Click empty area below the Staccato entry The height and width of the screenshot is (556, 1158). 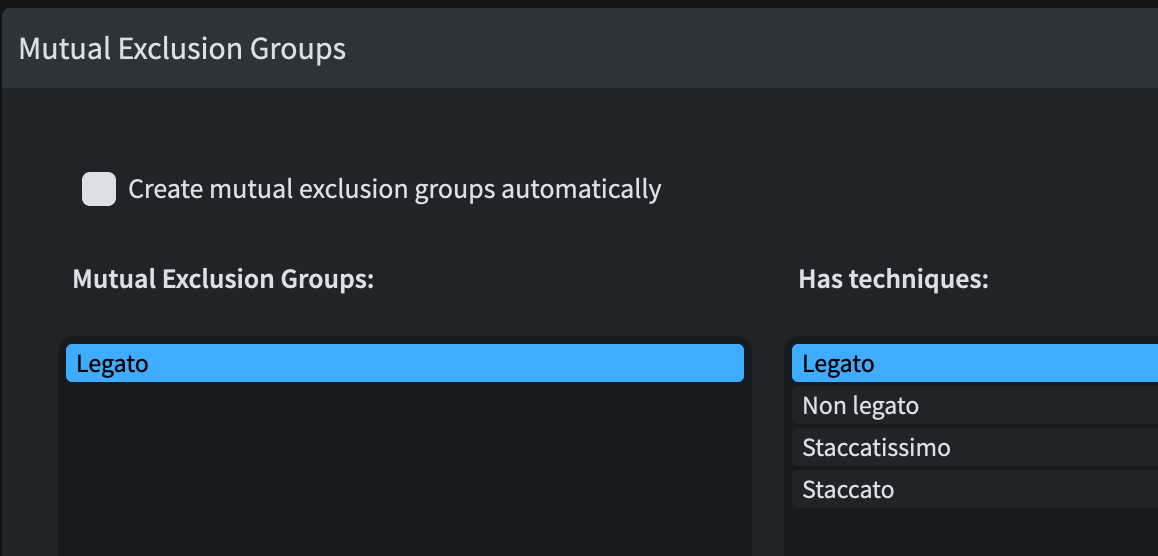[975, 532]
